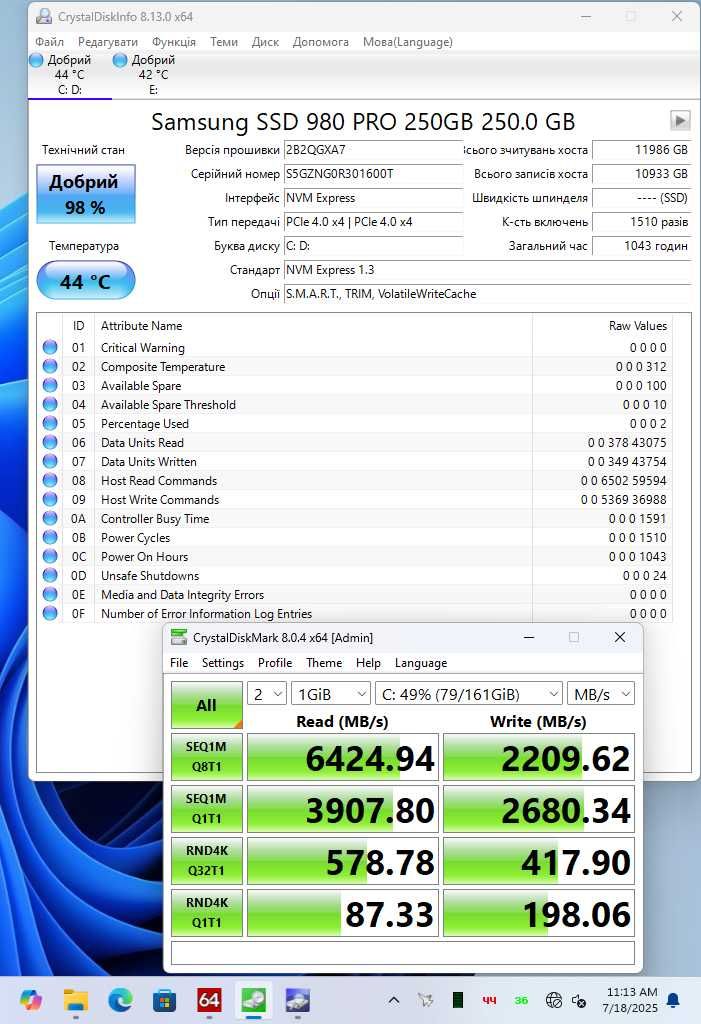Open the Диск menu
The image size is (701, 1024).
tap(265, 42)
